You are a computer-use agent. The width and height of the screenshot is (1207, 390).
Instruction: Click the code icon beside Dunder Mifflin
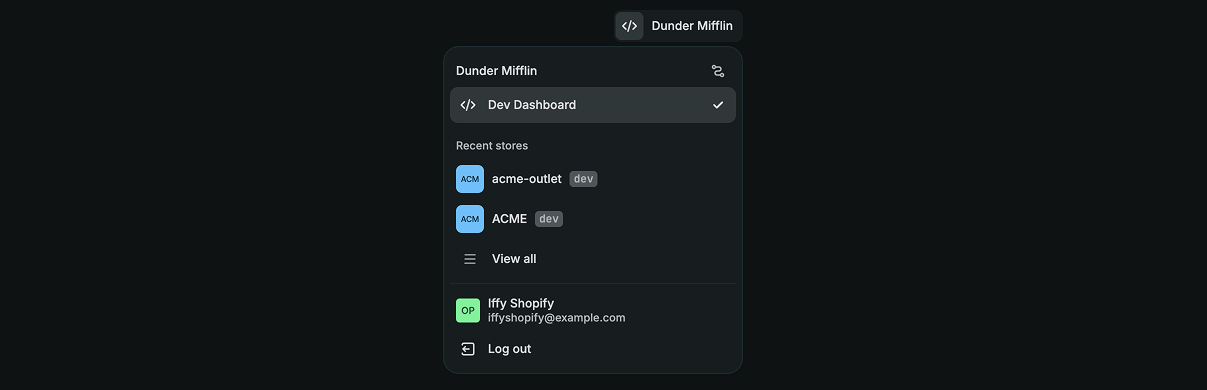(629, 26)
